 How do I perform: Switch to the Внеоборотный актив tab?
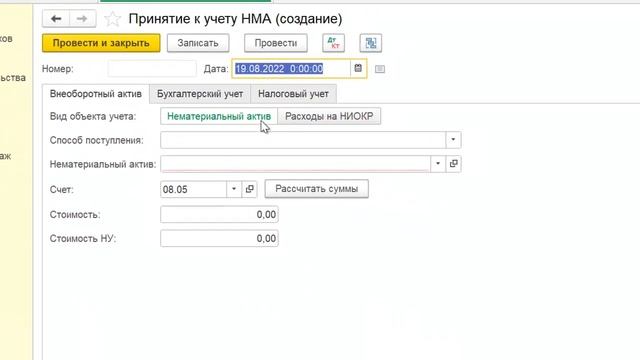tap(96, 94)
